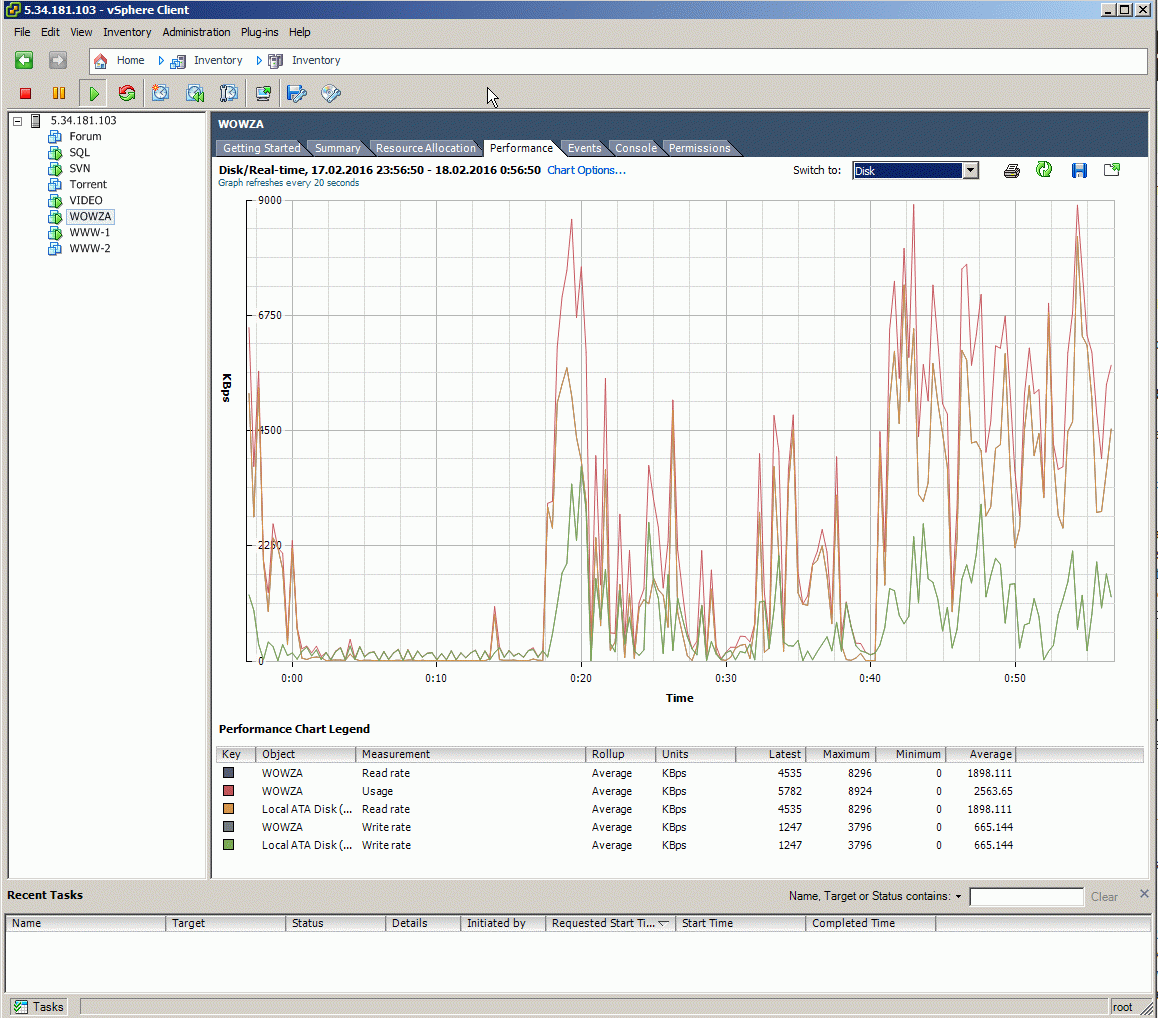Open the search filter criteria dropdown
The width and height of the screenshot is (1158, 1018).
[959, 896]
